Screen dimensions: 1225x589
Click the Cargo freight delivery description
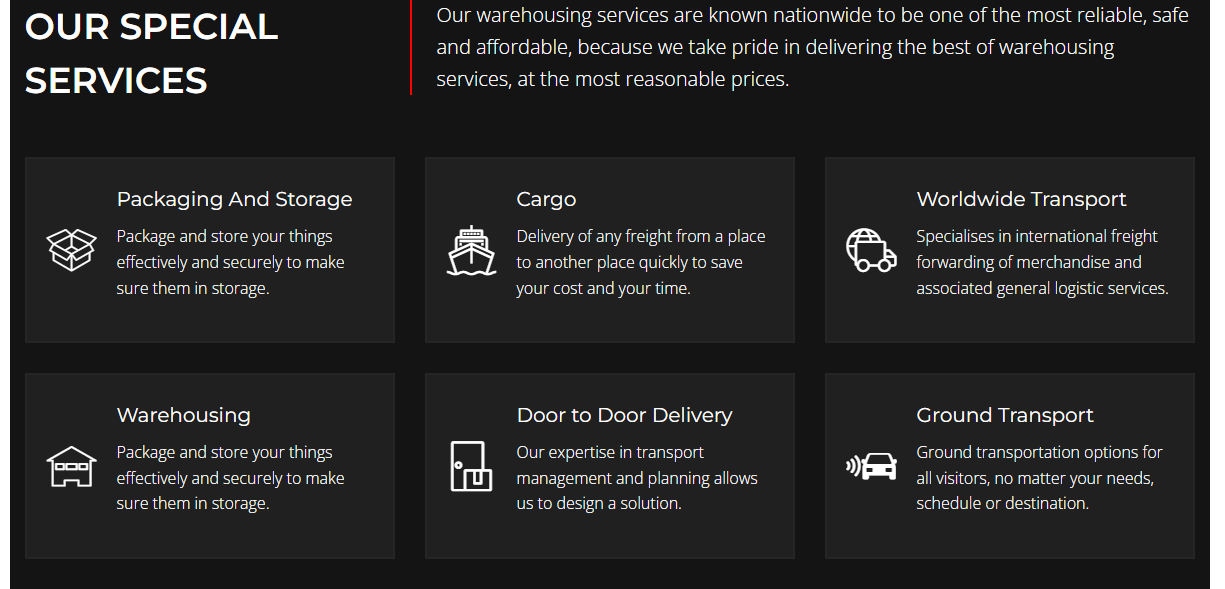pos(640,262)
